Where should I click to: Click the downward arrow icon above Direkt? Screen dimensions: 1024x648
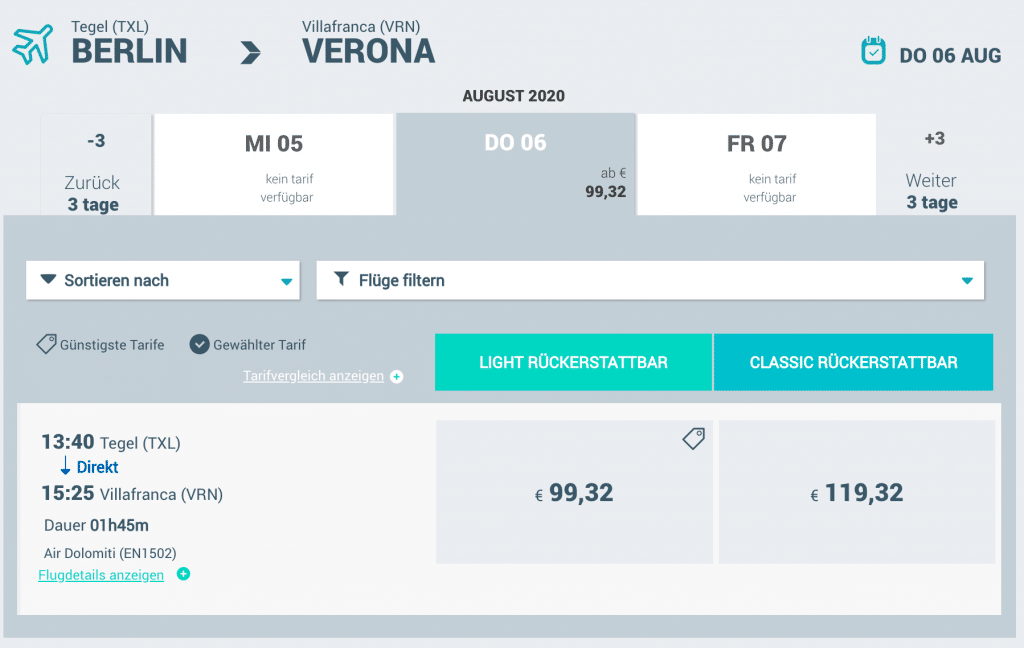tap(65, 466)
